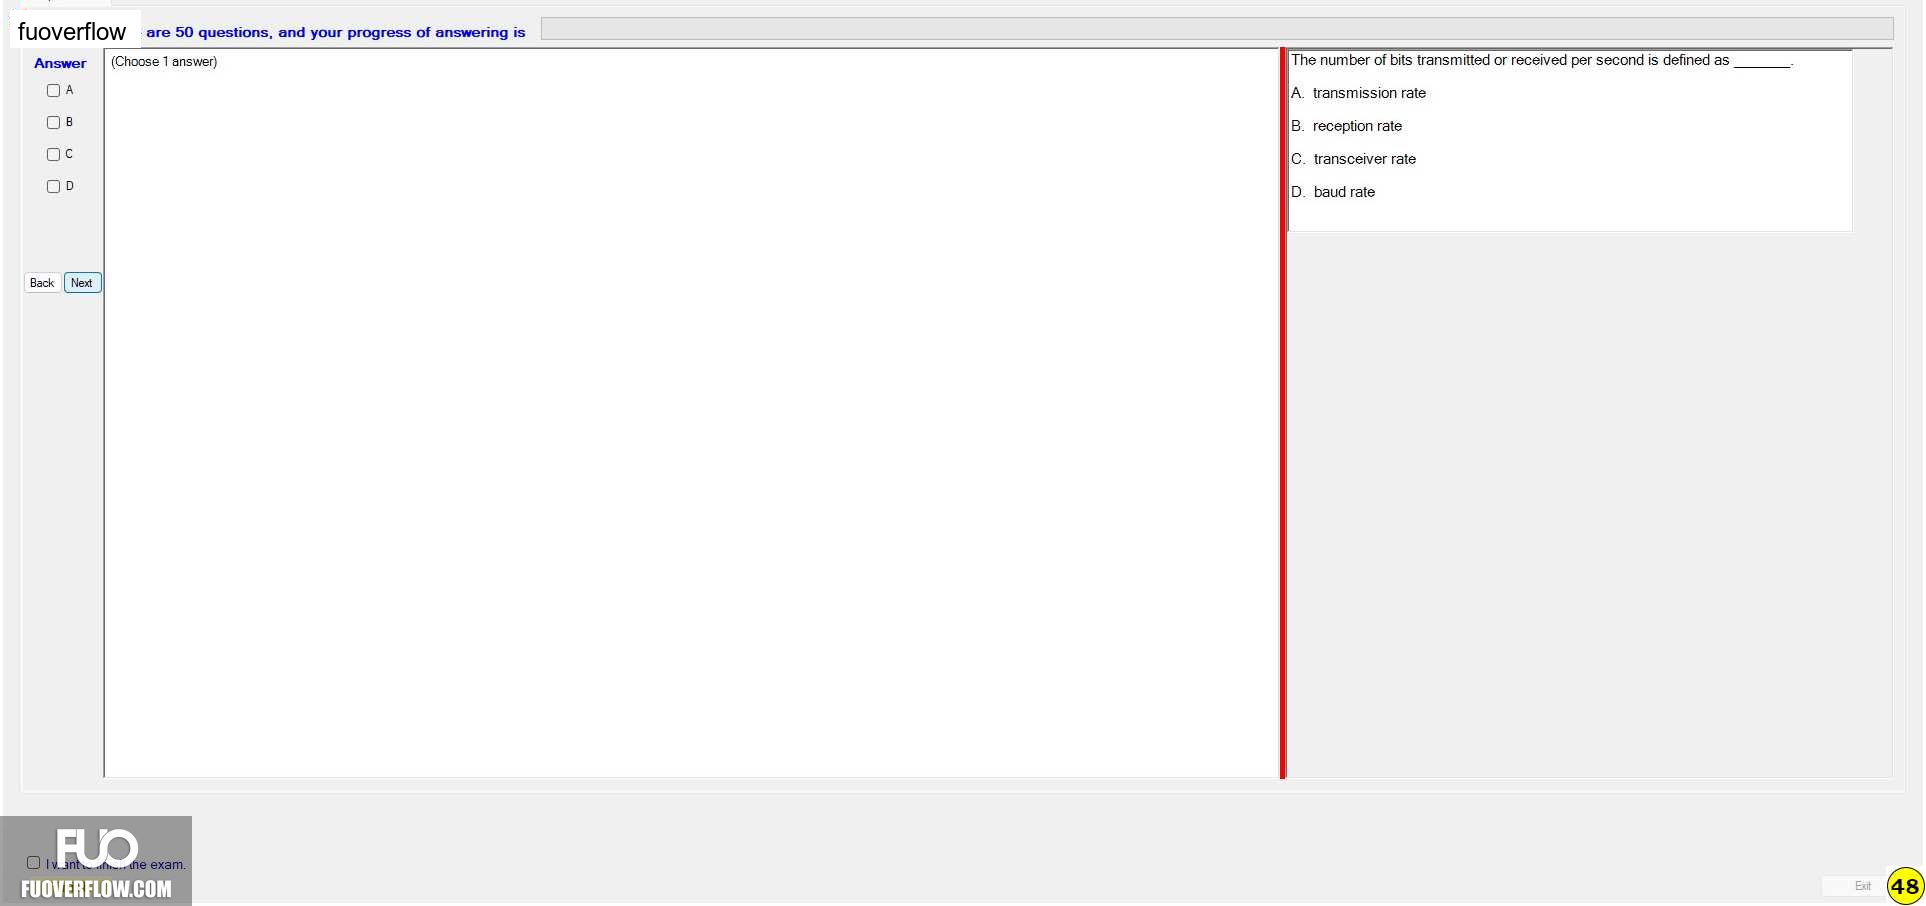
Task: Click option text 'baud rate'
Action: pos(1344,192)
